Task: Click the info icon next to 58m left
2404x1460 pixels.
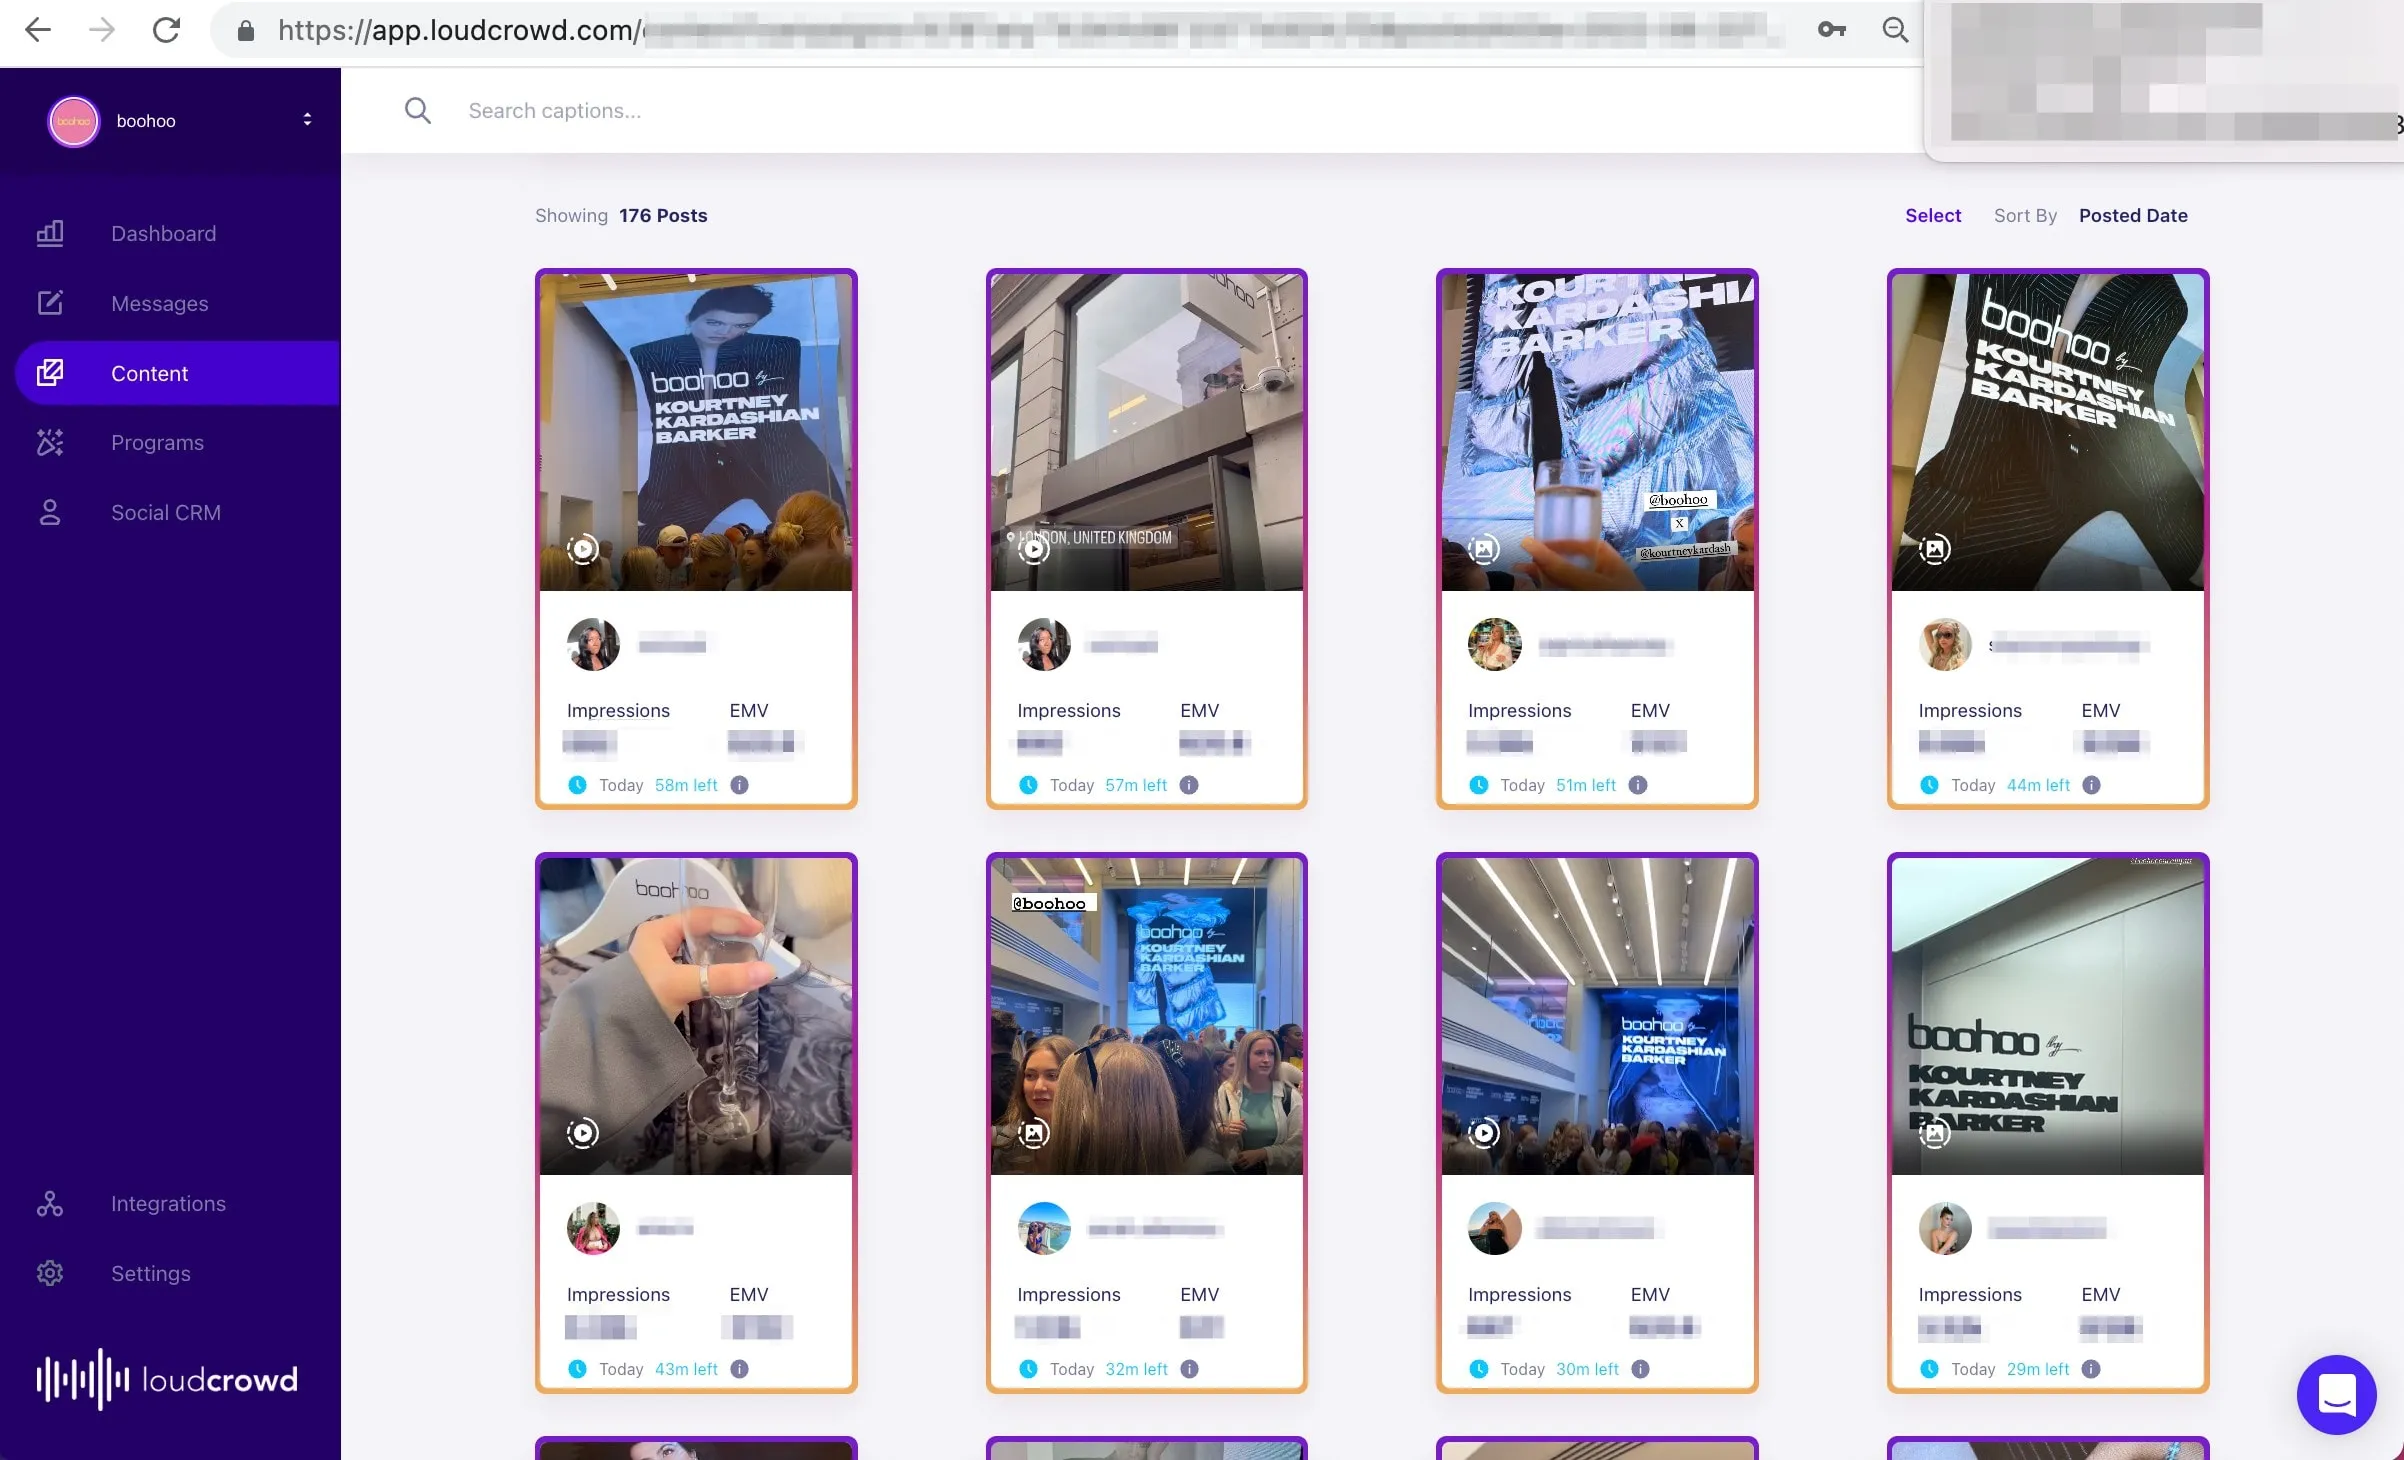Action: pos(739,785)
